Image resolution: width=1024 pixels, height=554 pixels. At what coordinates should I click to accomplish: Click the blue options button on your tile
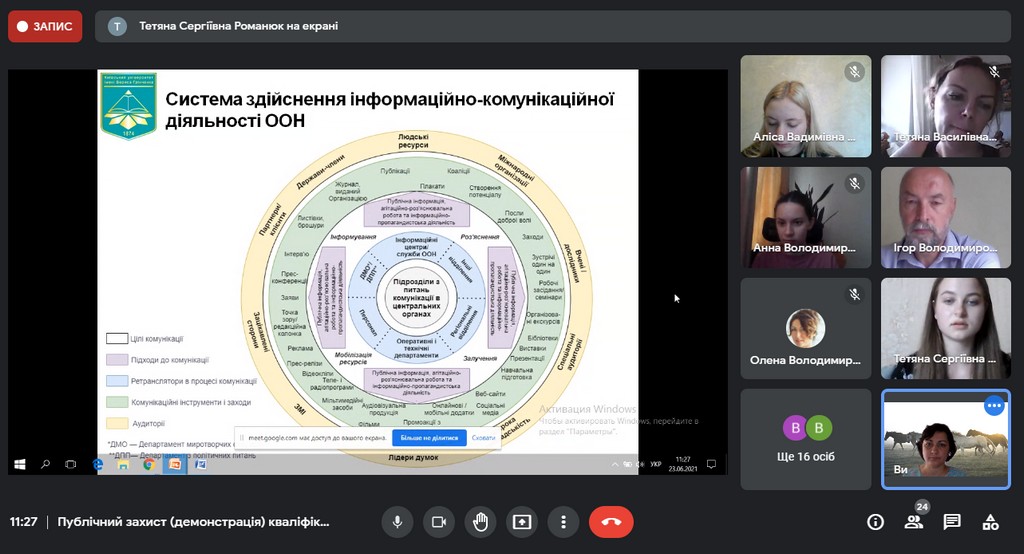(993, 406)
